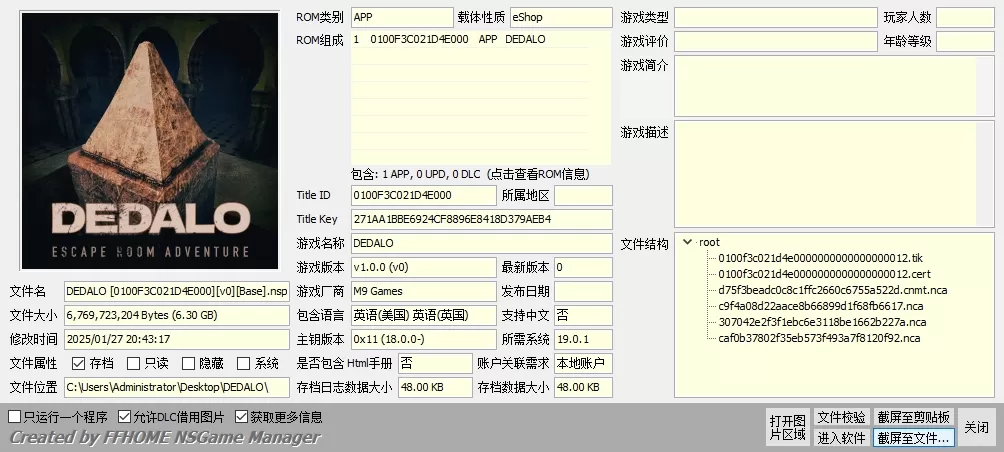Click the 点击查看ROM信息 link text
The width and height of the screenshot is (1004, 452).
[543, 174]
